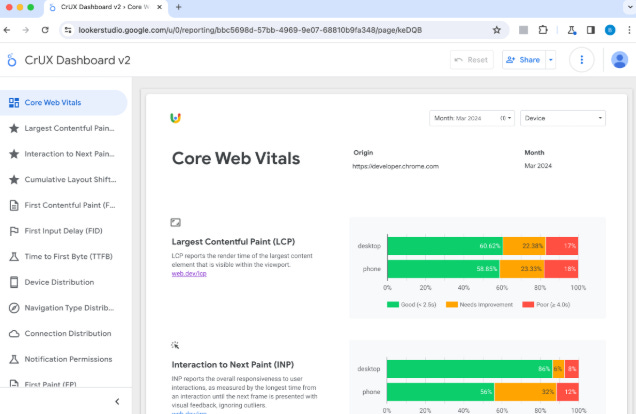Bookmark page with star icon

coord(496,30)
